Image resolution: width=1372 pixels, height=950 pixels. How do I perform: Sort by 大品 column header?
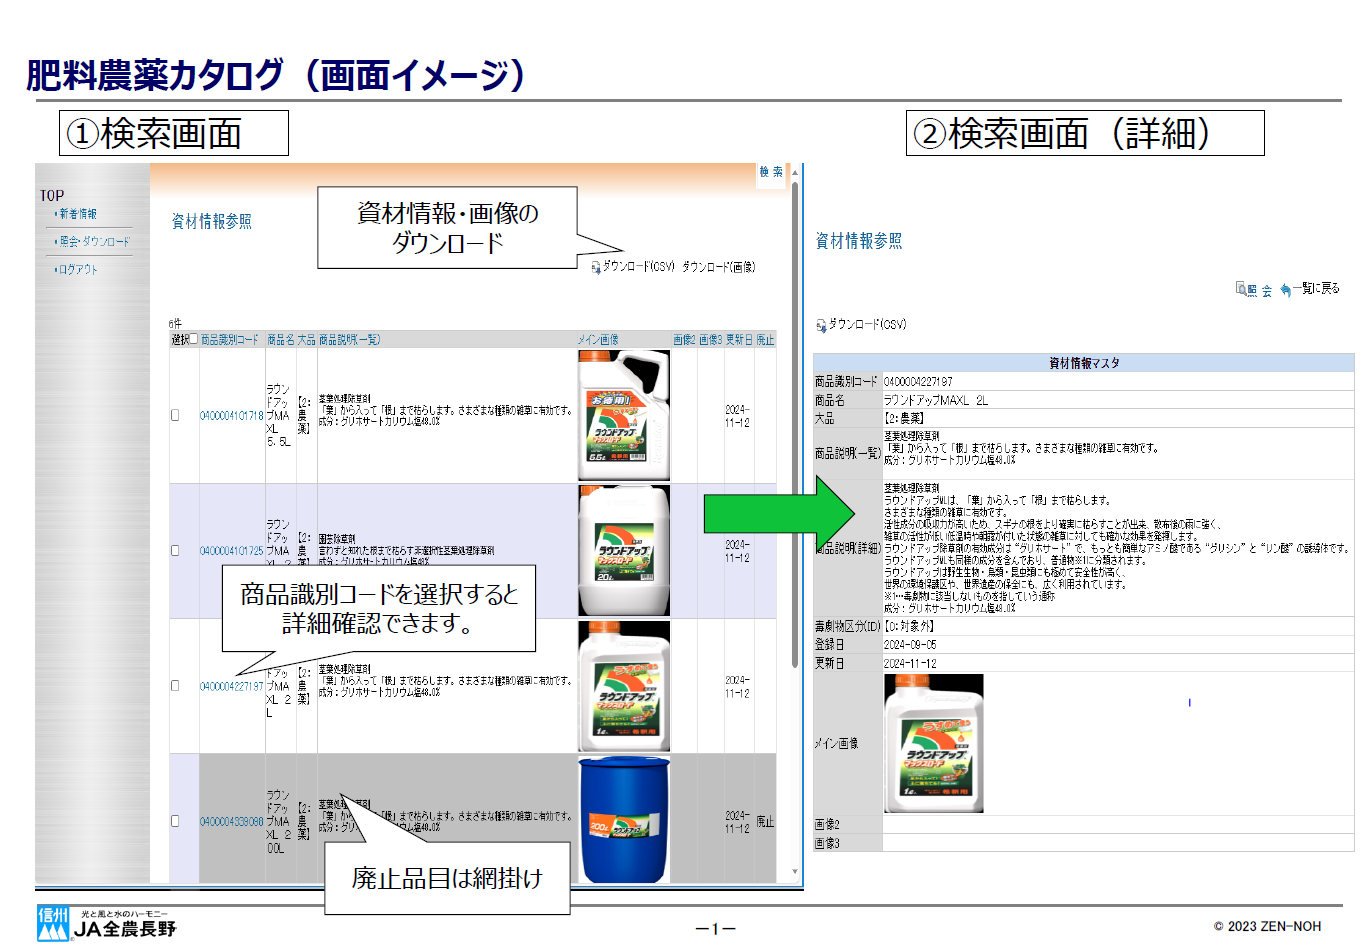click(x=306, y=340)
